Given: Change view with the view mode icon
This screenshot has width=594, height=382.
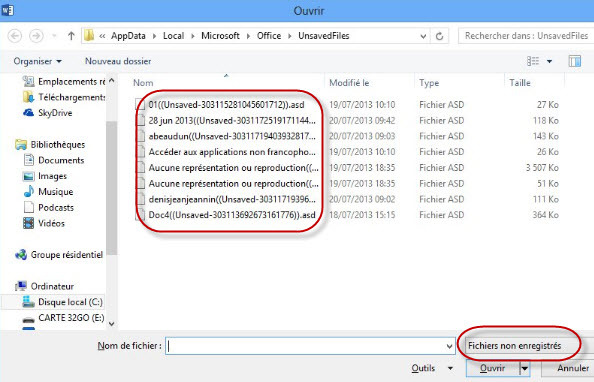Looking at the screenshot, I should point(533,61).
